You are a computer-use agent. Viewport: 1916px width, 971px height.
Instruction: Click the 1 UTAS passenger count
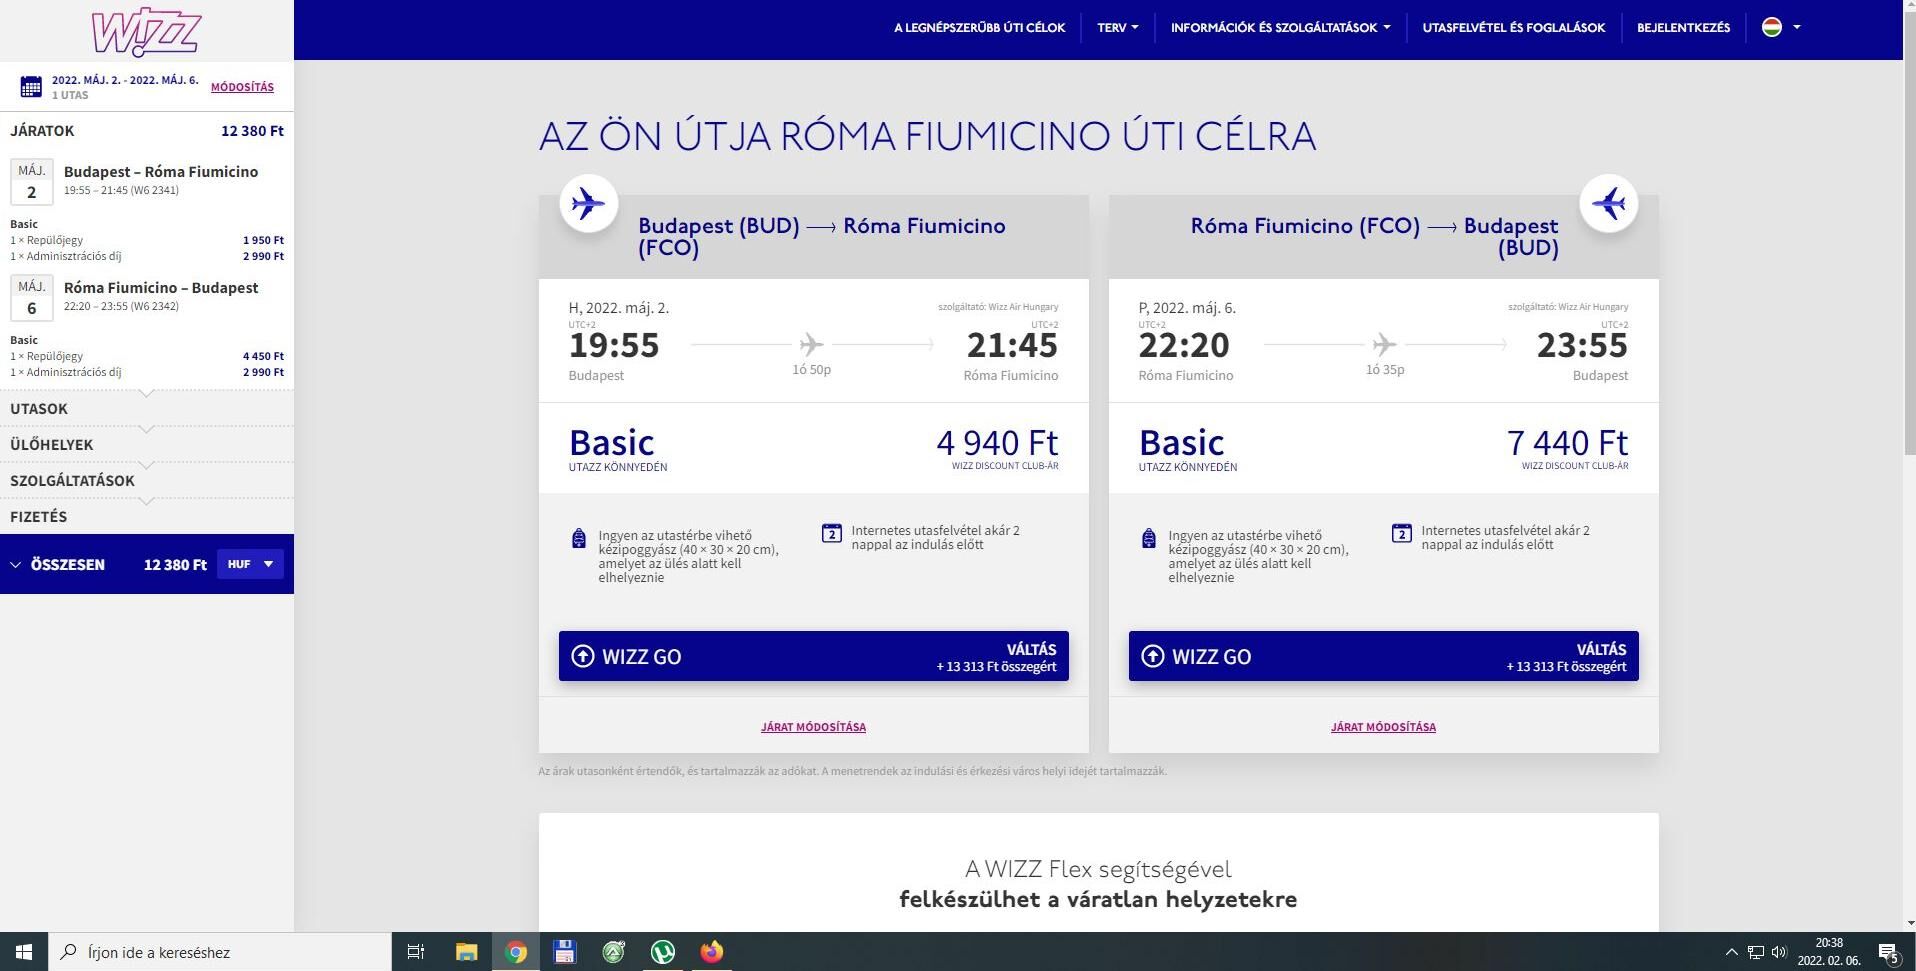point(70,95)
